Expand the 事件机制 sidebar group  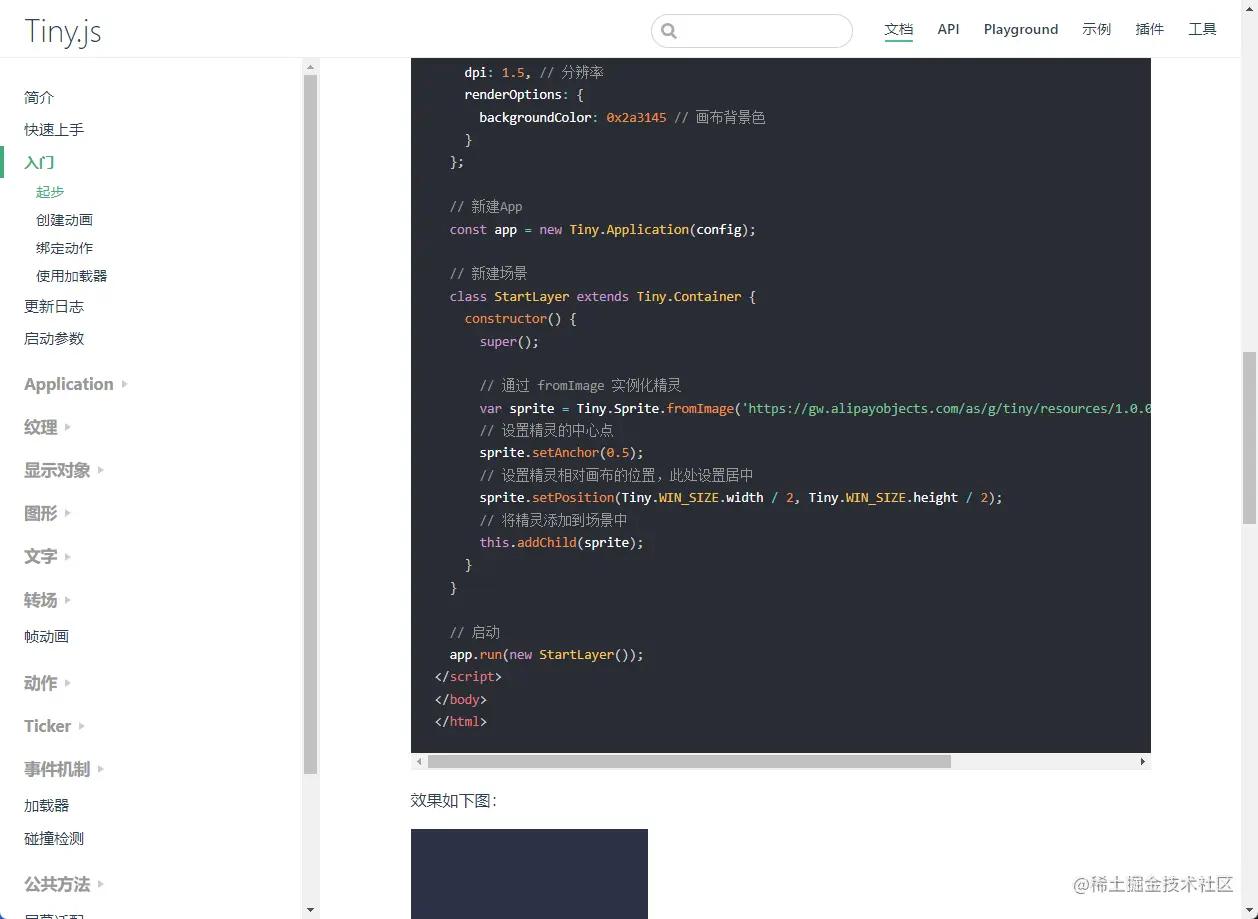64,769
